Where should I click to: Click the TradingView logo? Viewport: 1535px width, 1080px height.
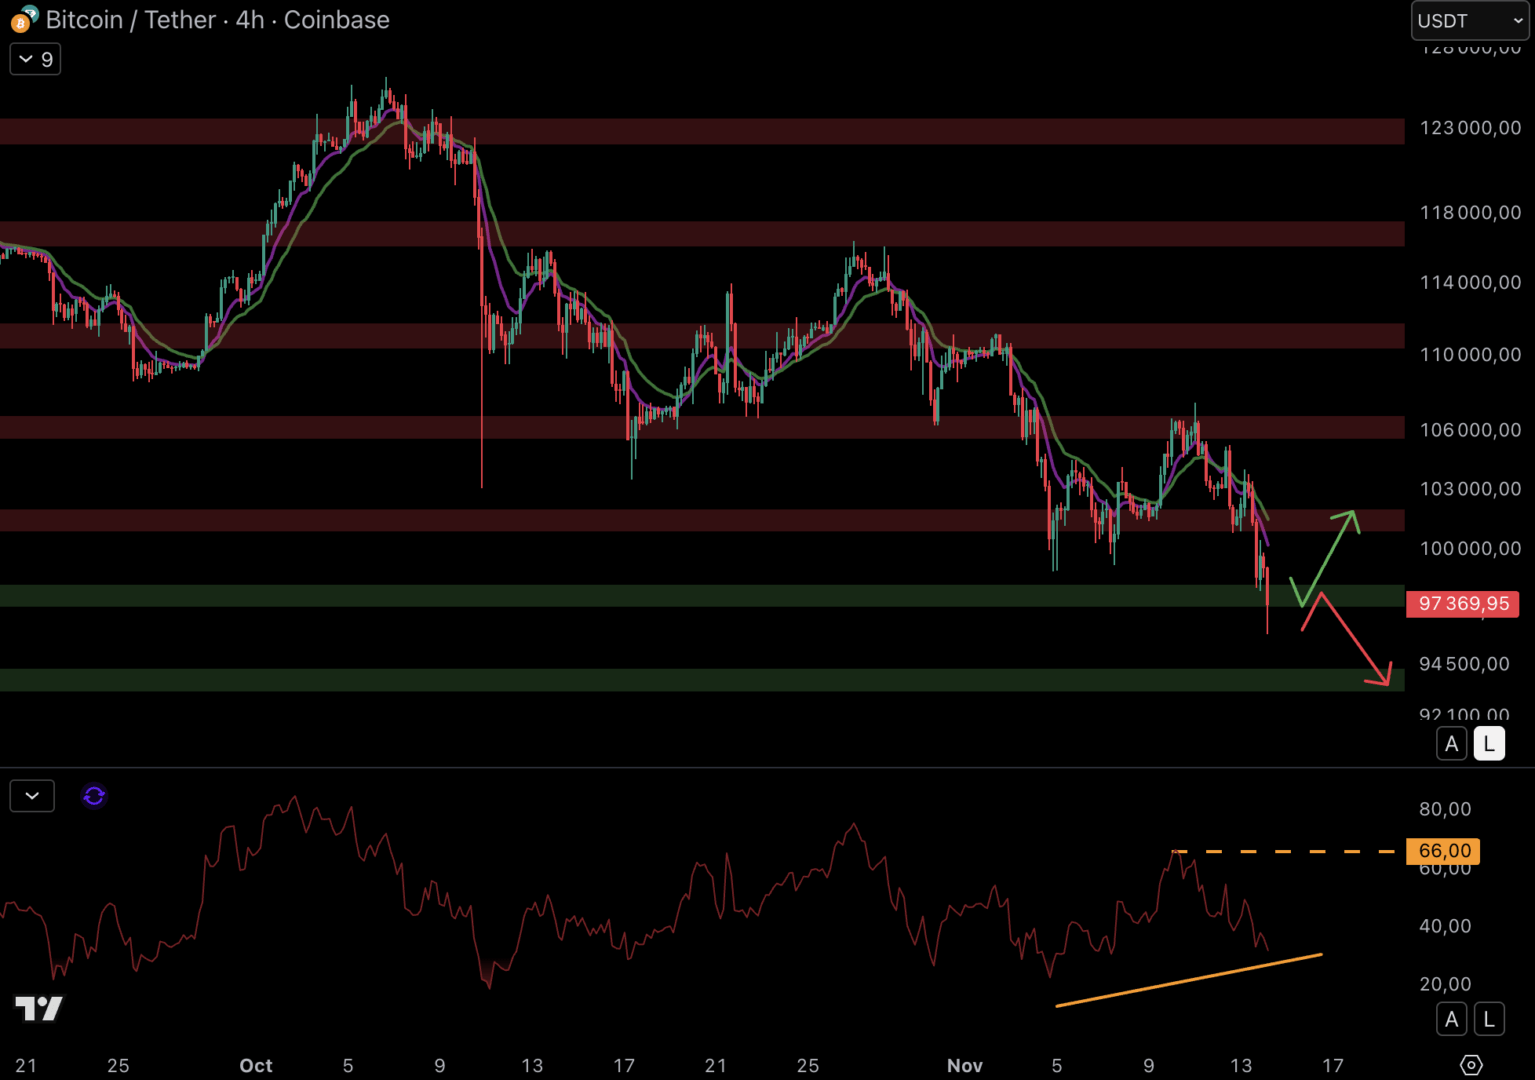(39, 1008)
